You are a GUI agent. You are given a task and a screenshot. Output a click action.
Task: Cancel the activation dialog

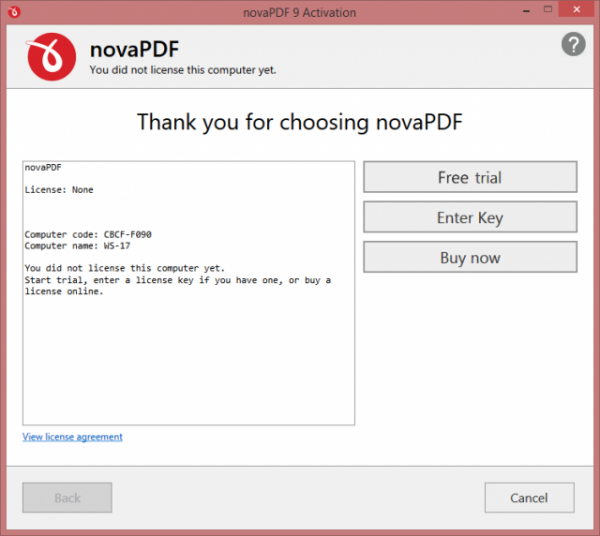pyautogui.click(x=529, y=497)
